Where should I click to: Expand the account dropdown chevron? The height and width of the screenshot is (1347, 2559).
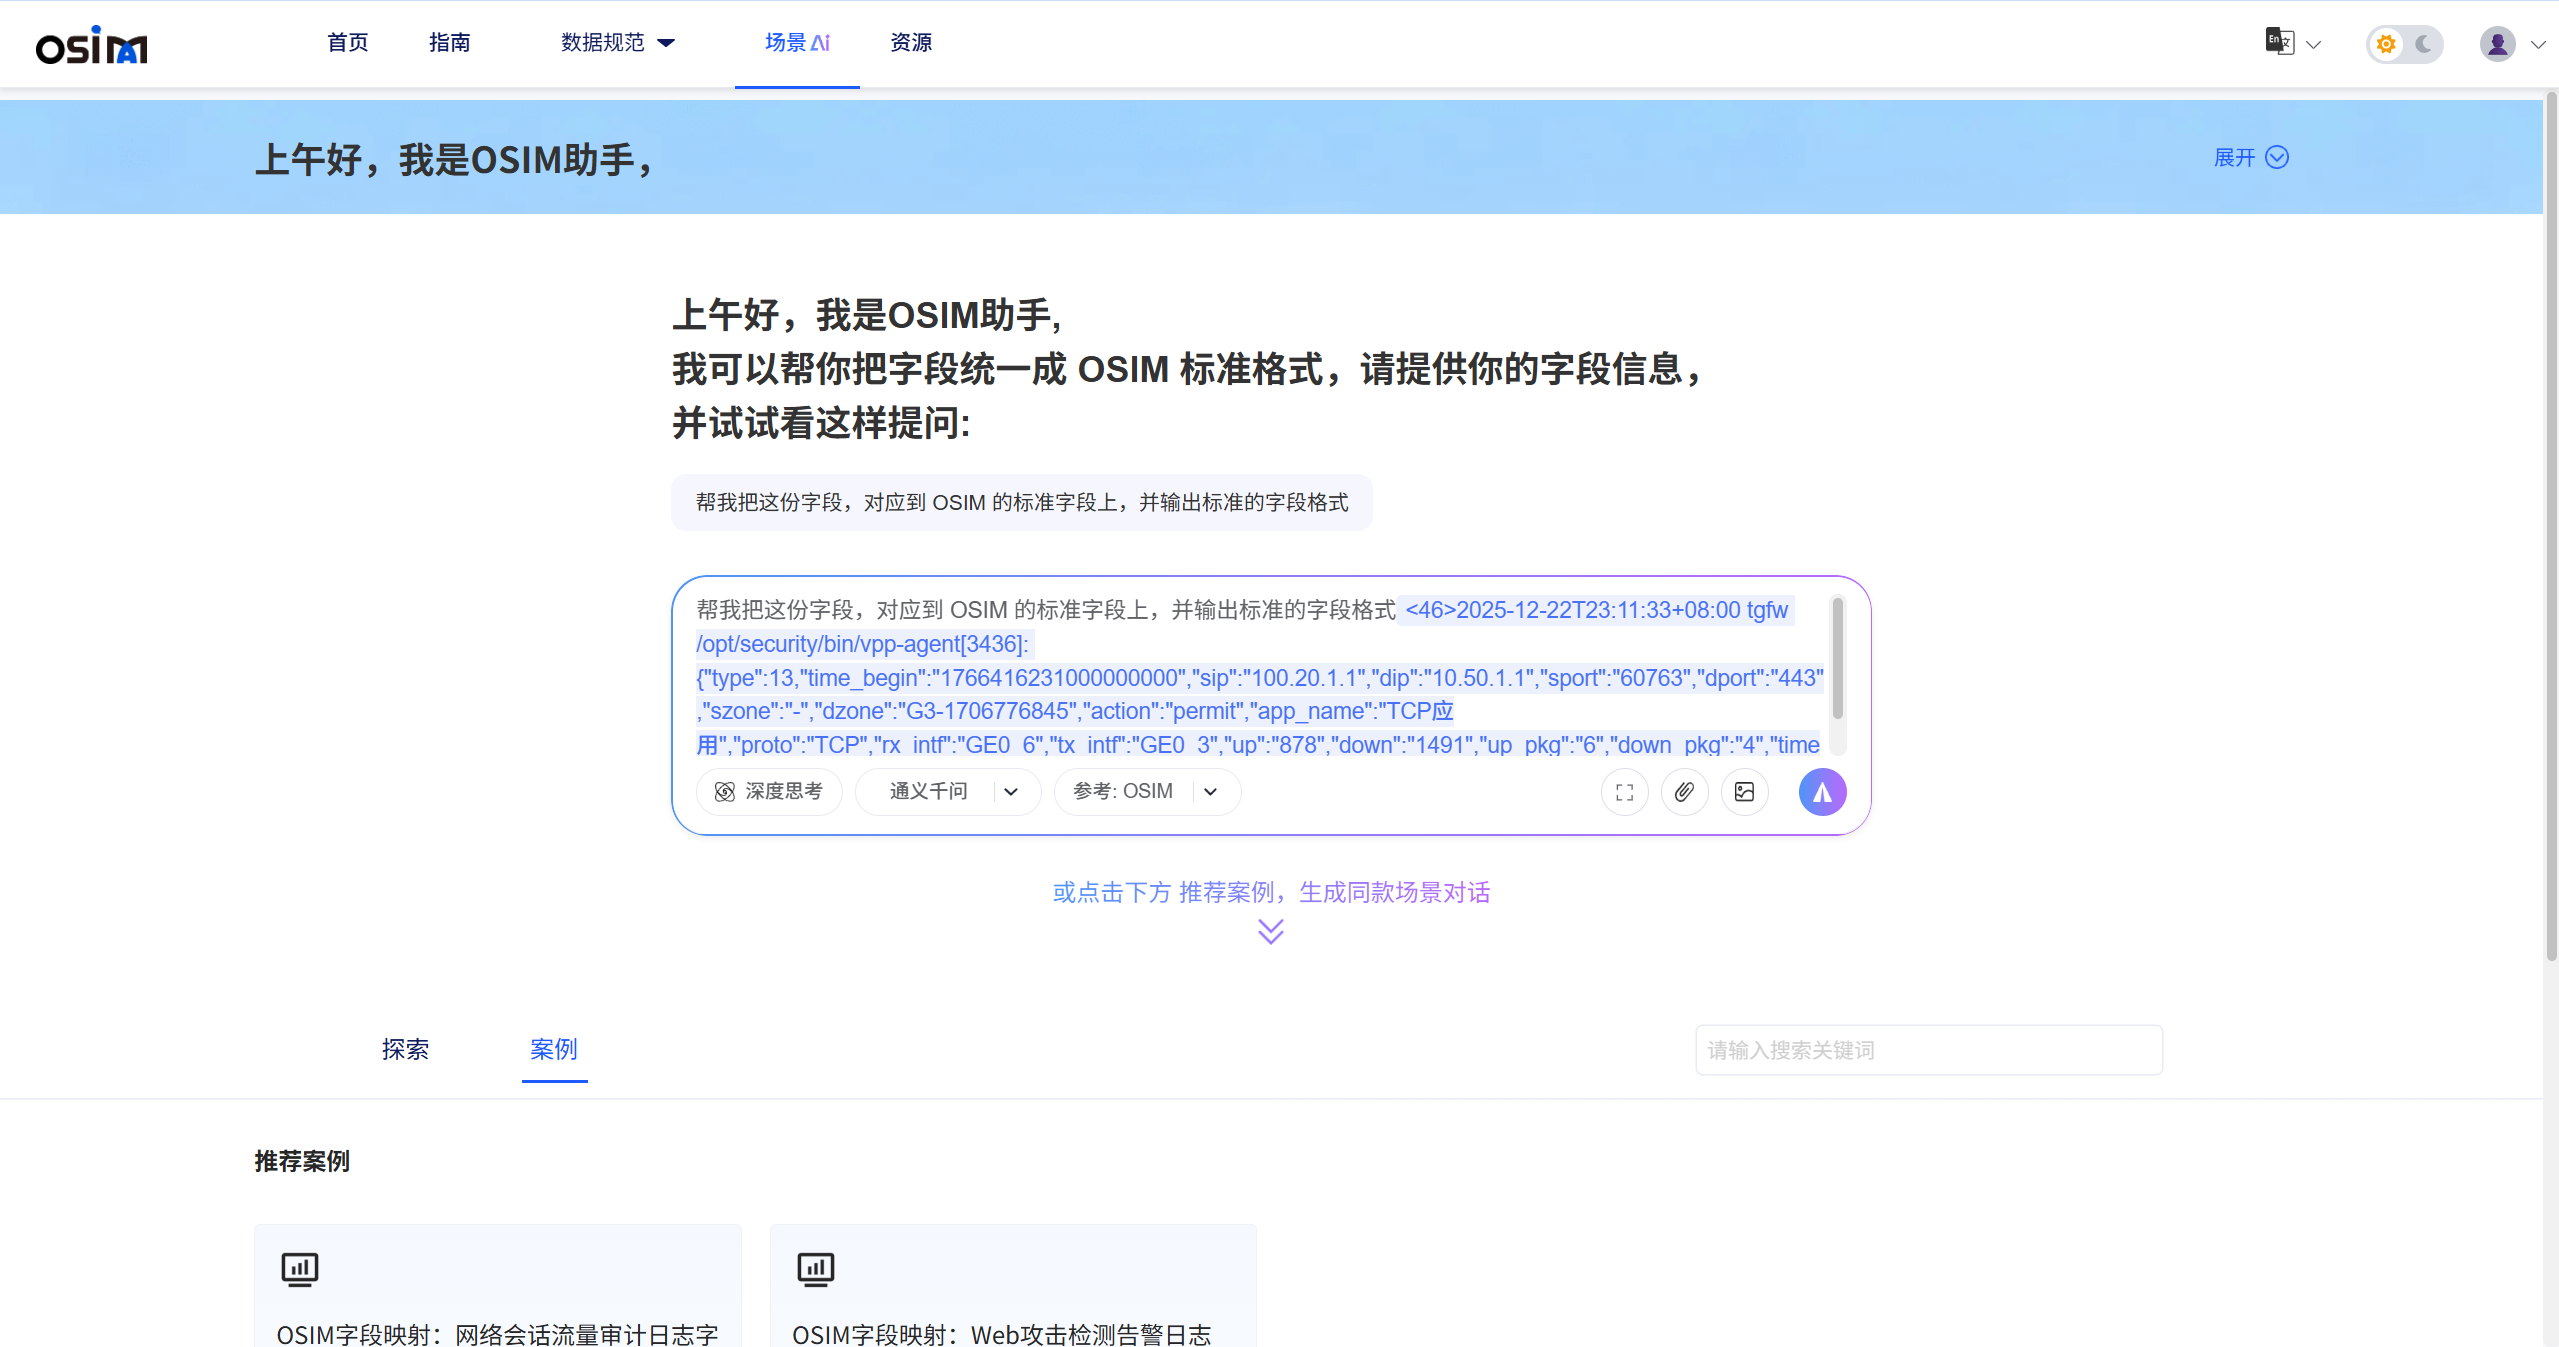click(x=2538, y=45)
